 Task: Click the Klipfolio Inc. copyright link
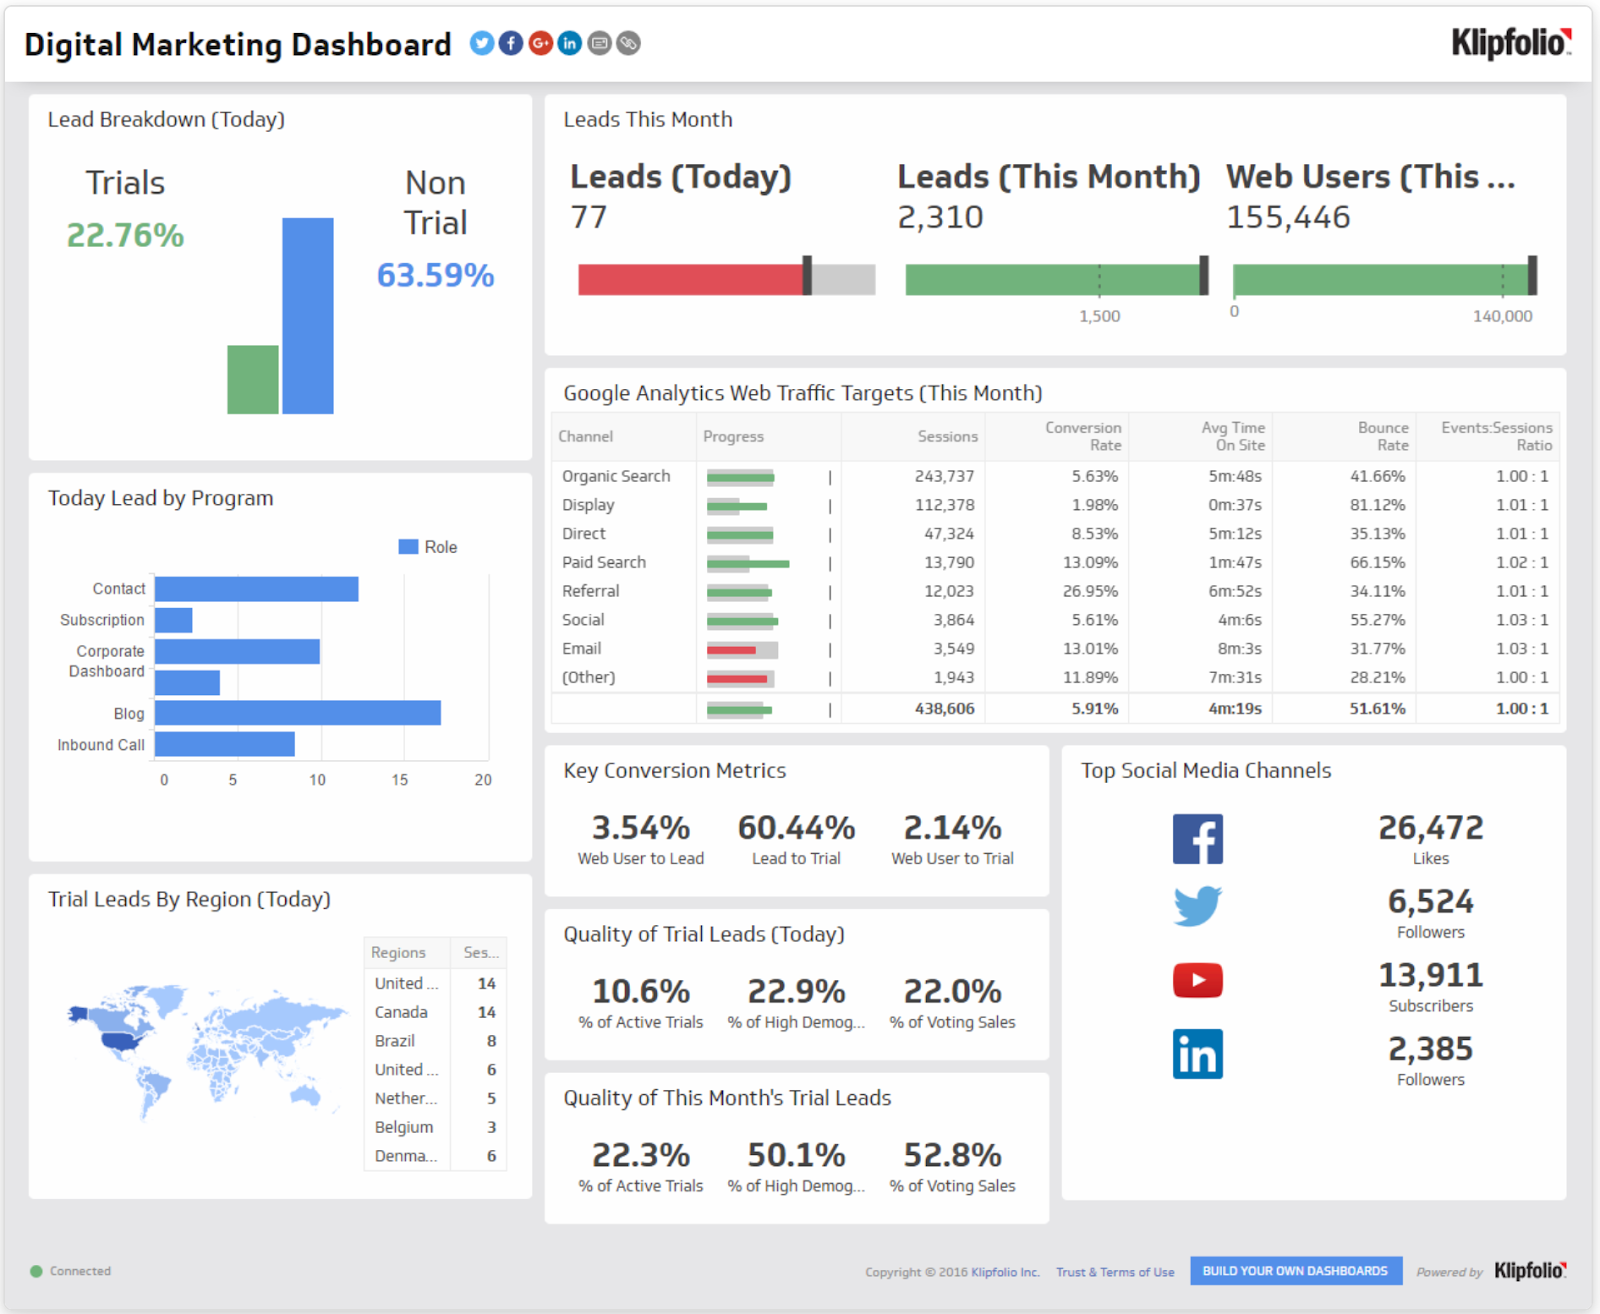coord(1005,1272)
